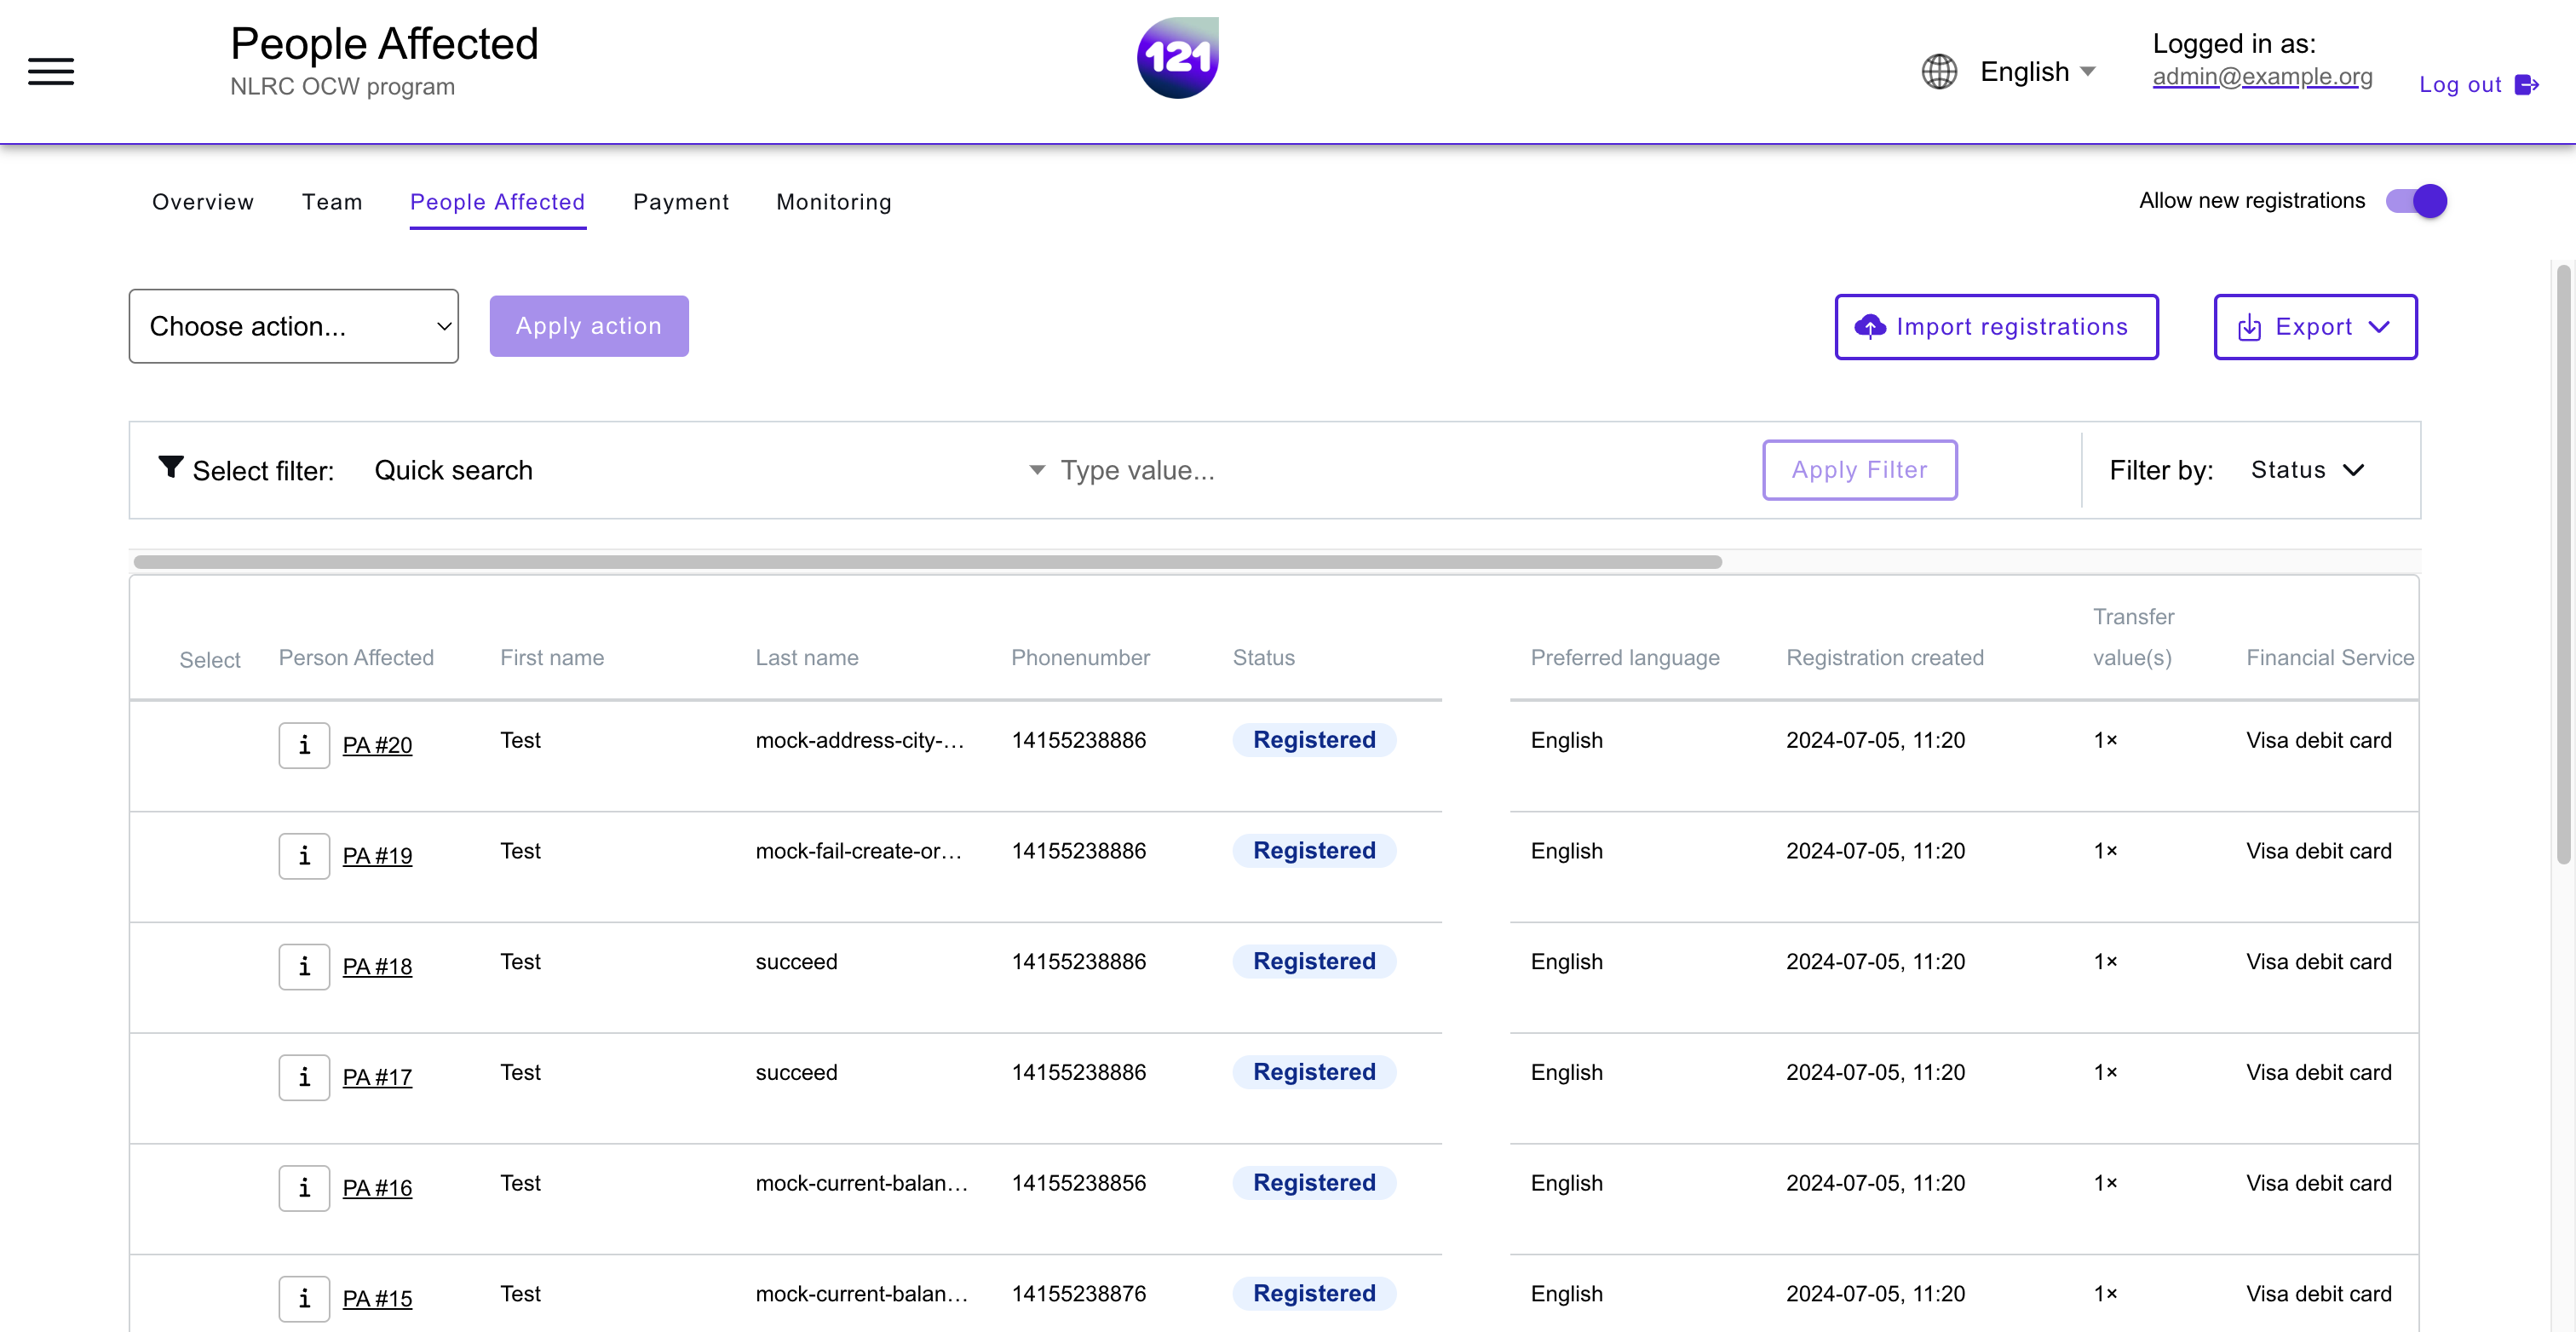
Task: Toggle the Allow new registrations switch
Action: tap(2415, 200)
